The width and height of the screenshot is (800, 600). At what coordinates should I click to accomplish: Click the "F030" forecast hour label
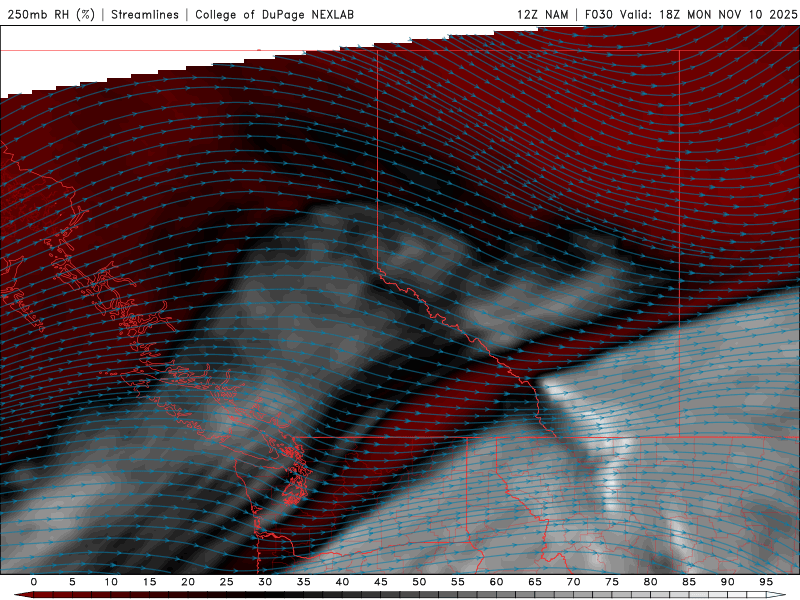pos(598,14)
